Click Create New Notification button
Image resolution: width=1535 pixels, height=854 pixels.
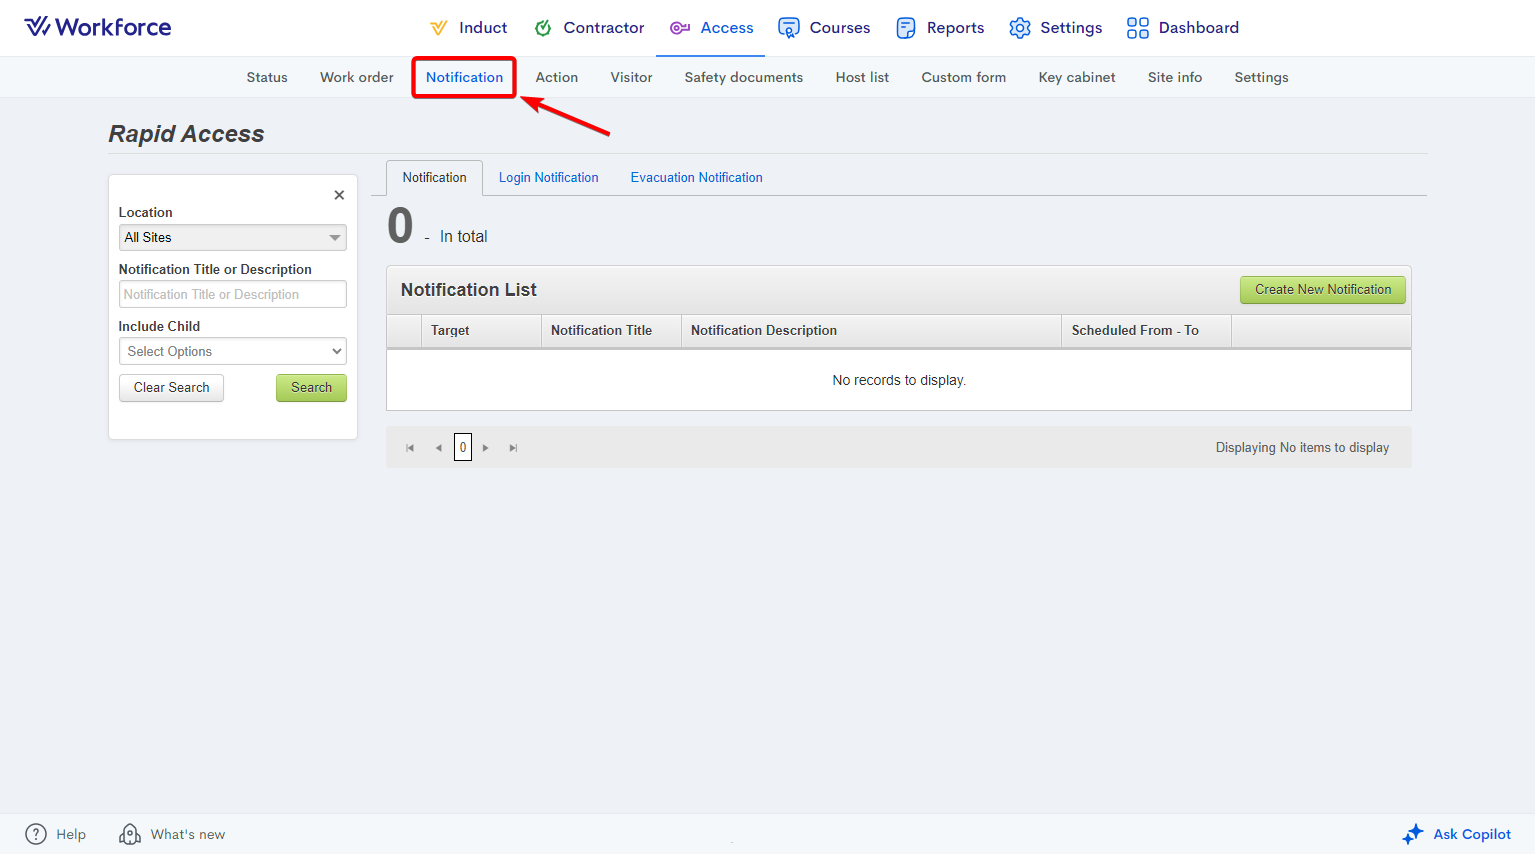[x=1322, y=290]
